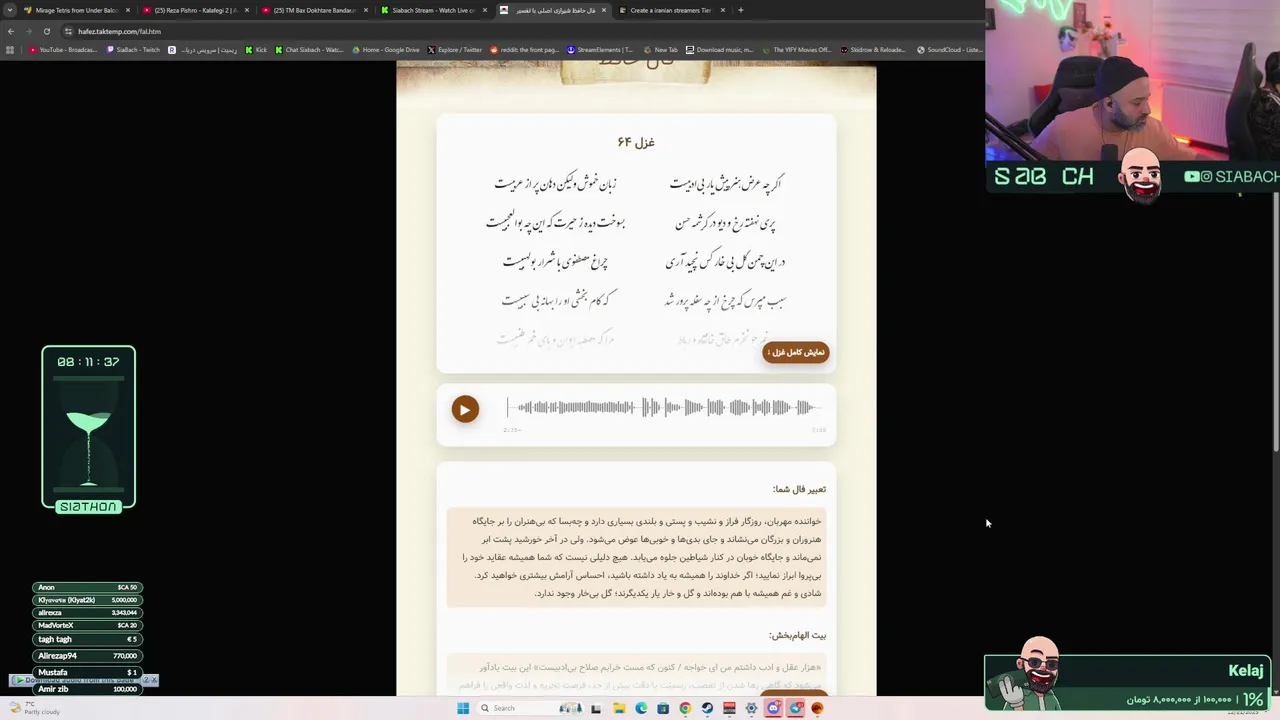Screen dimensions: 1280x720
Task: Switch to TM Bax Dokhtare Bandar tab
Action: pos(314,10)
